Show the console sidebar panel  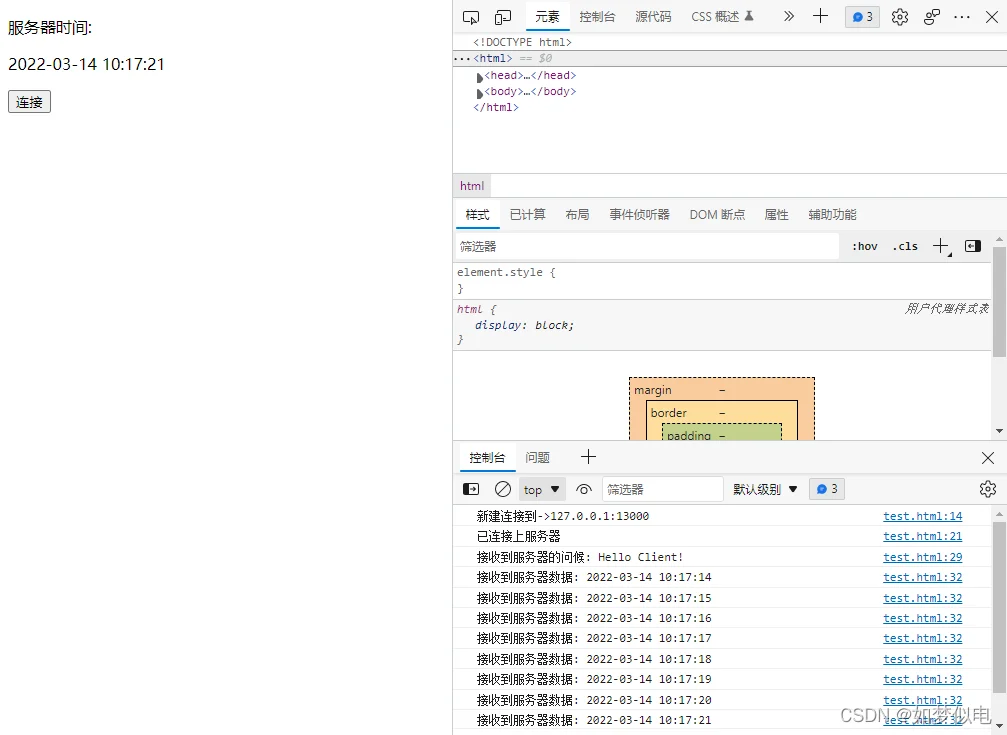tap(471, 489)
